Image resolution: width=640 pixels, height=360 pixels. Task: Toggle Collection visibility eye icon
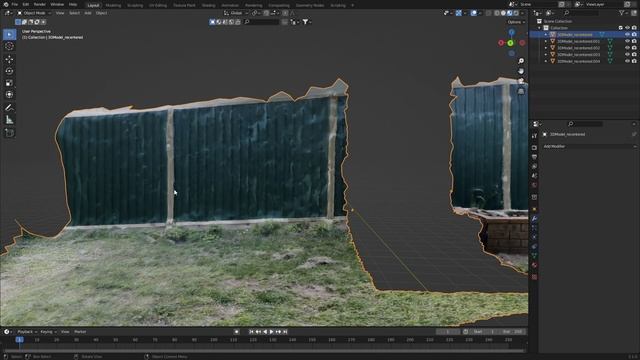(x=627, y=28)
